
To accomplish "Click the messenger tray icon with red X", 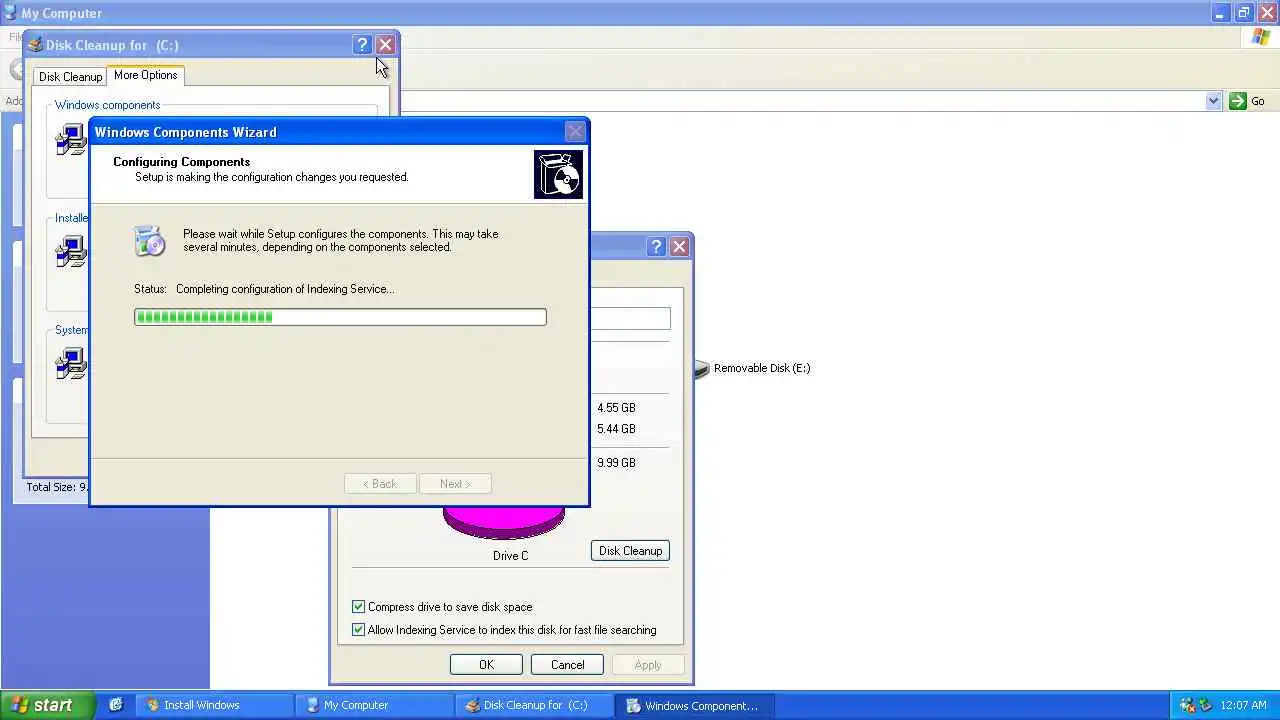I will [x=1187, y=705].
